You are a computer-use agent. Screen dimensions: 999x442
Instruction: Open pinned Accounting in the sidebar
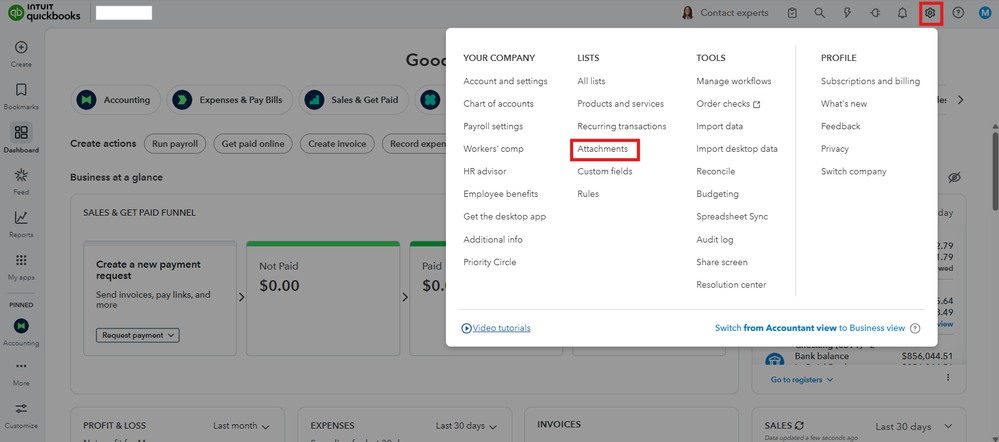pyautogui.click(x=21, y=332)
